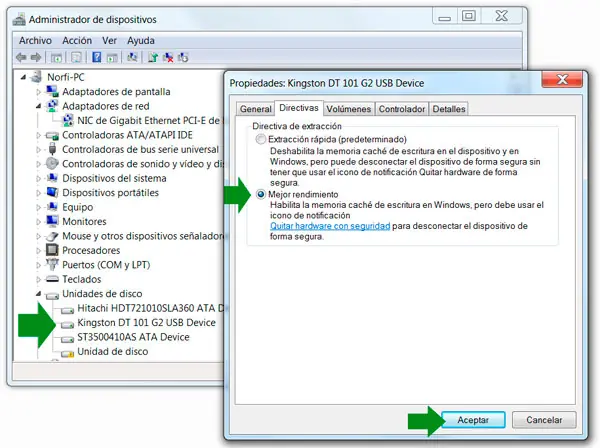Open the Acción menu

click(x=77, y=41)
